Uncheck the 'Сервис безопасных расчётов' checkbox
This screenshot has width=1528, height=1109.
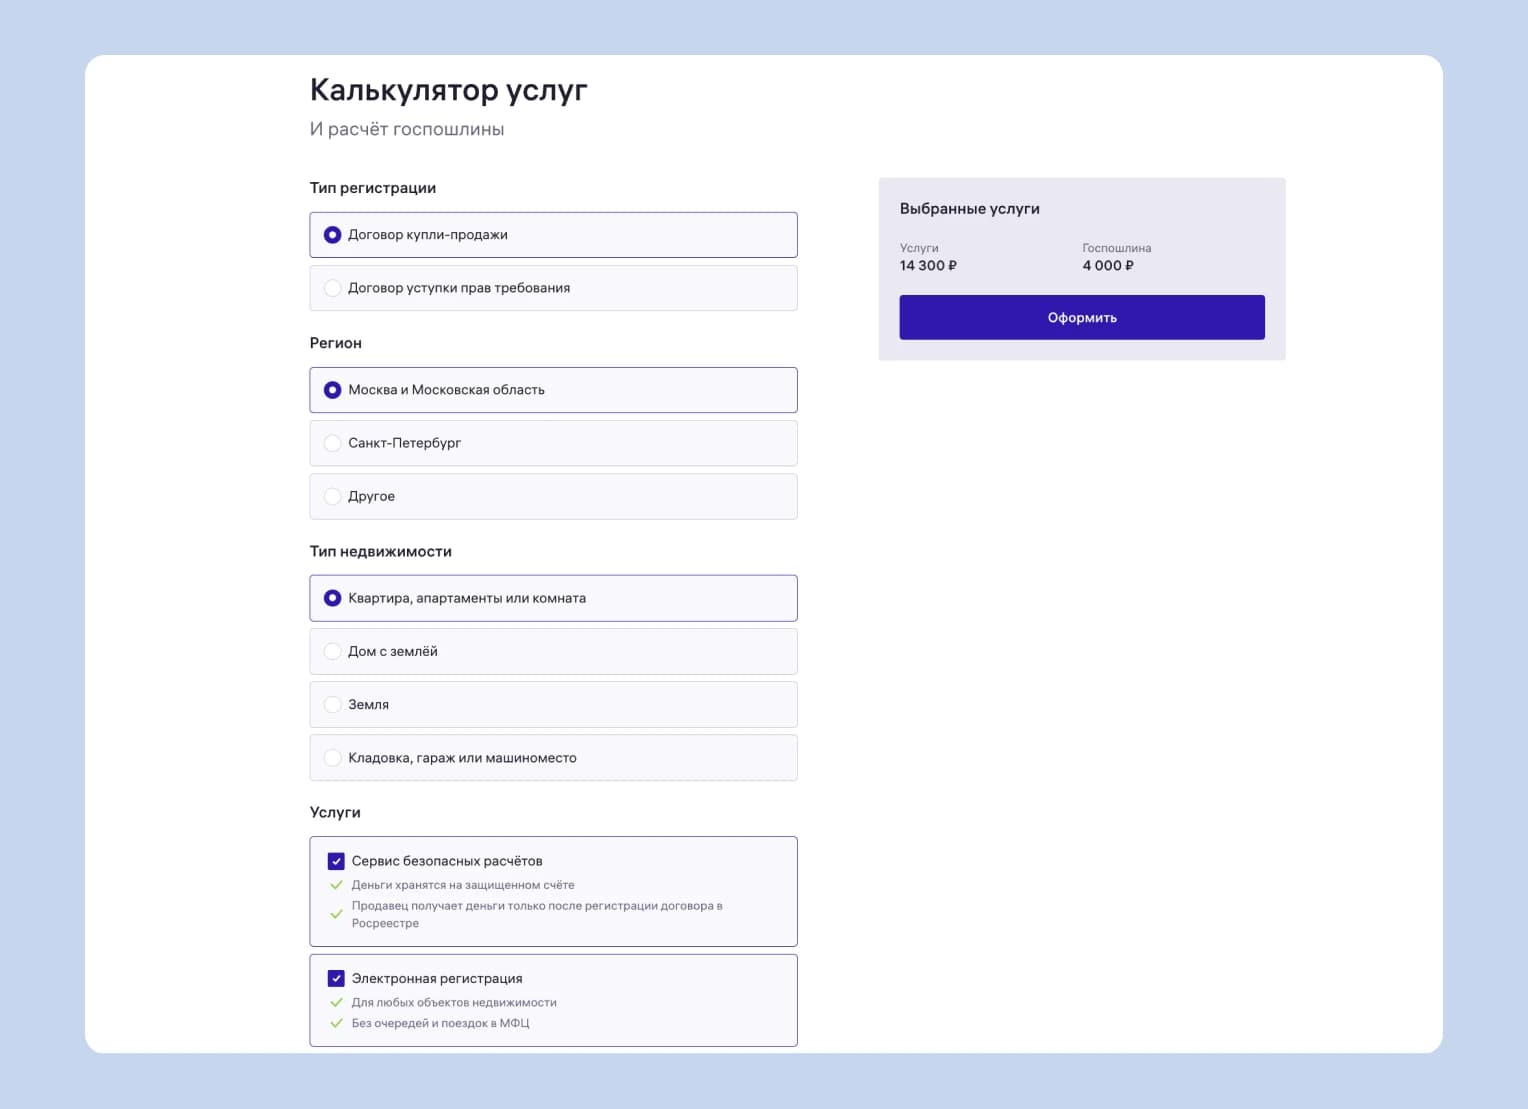336,861
